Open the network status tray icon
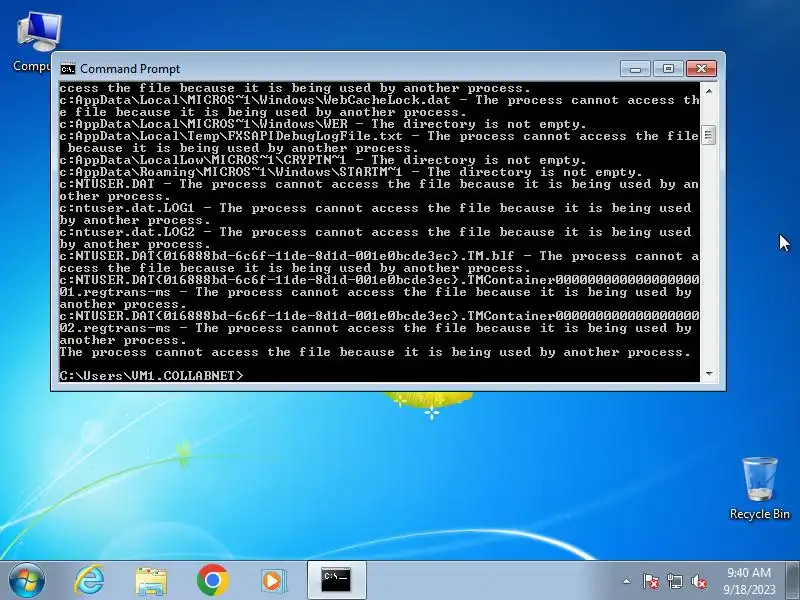This screenshot has width=800, height=600. 675,581
